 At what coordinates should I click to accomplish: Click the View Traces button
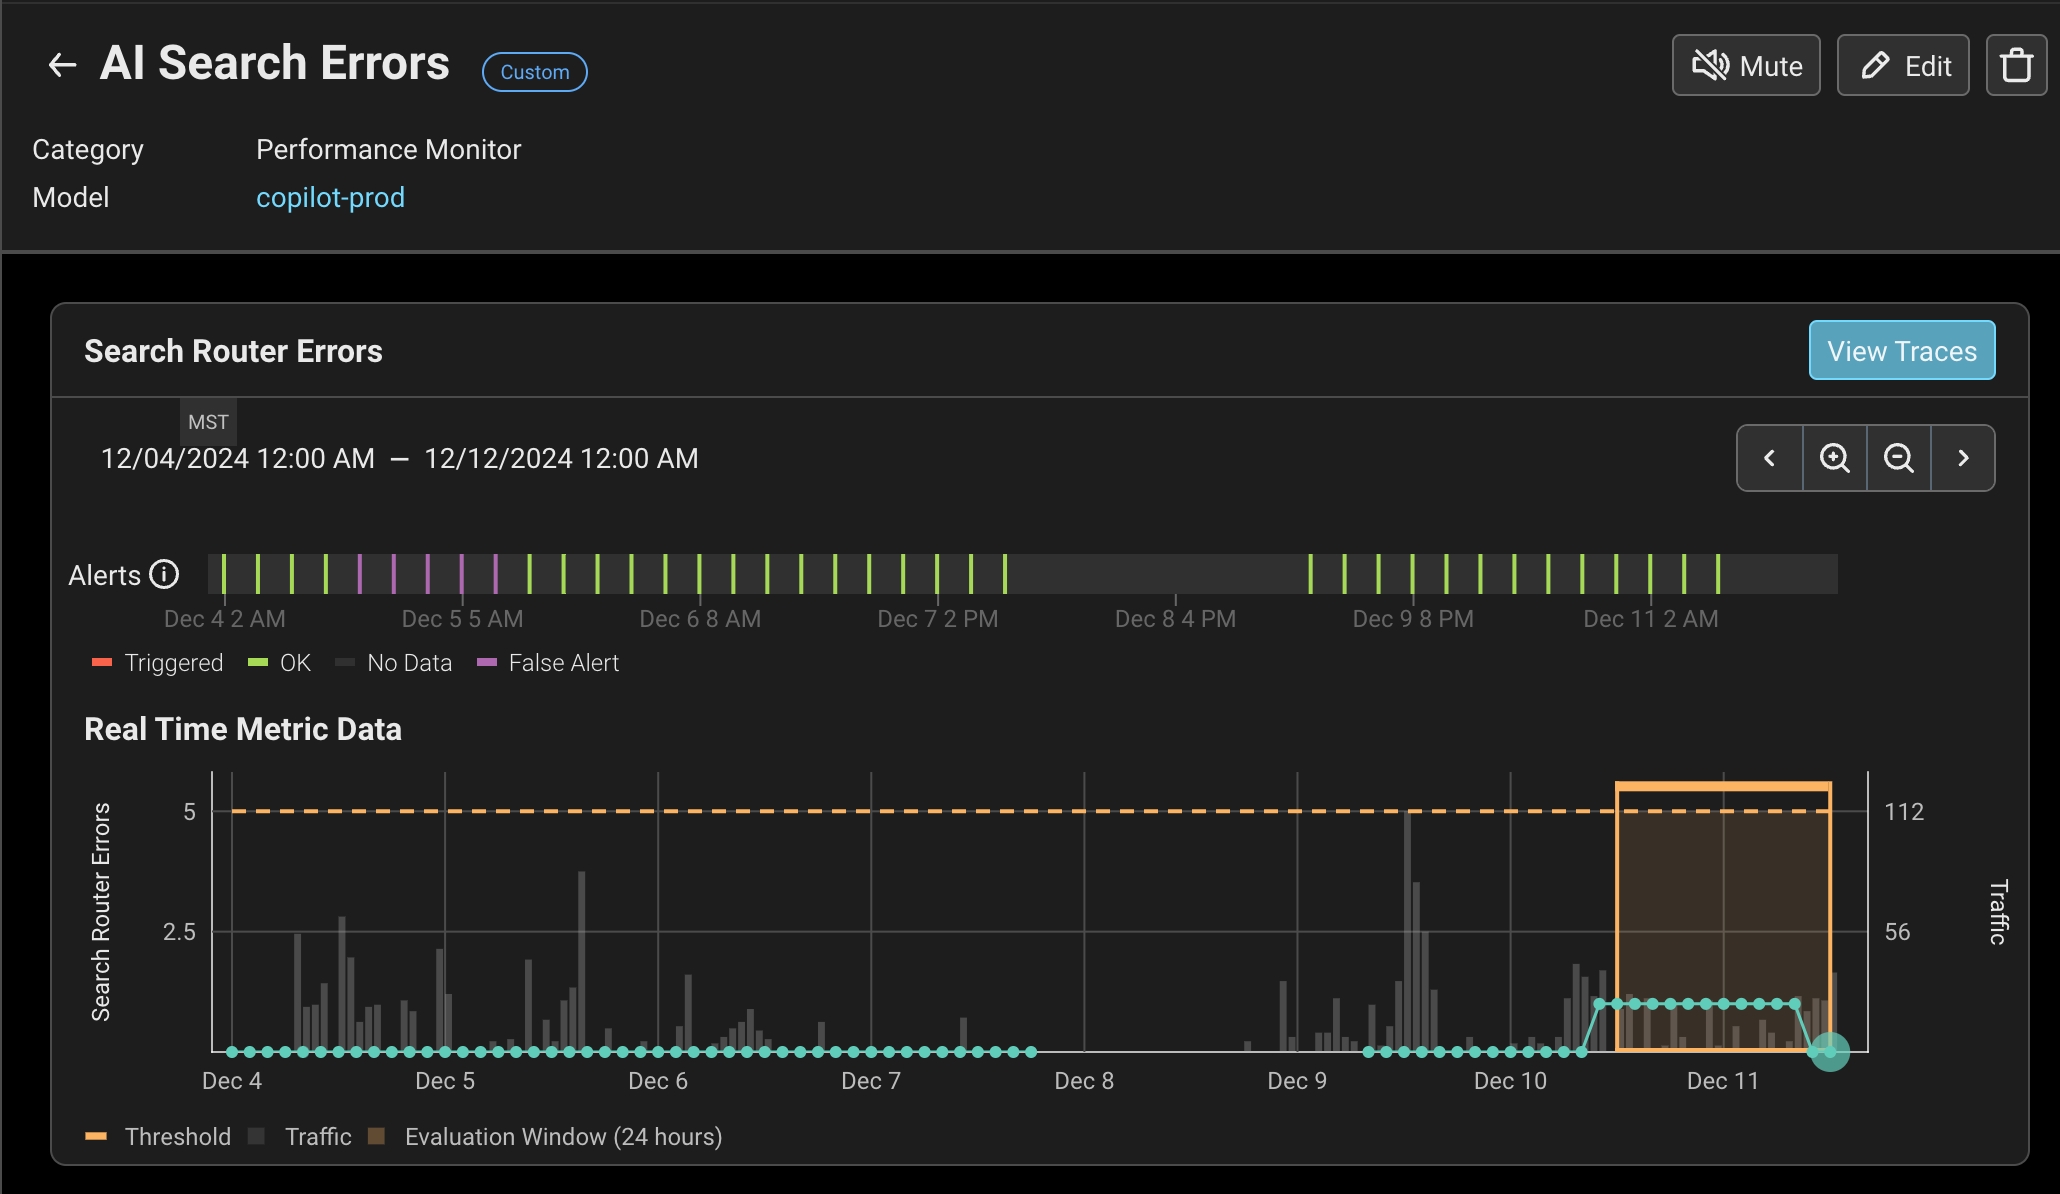point(1901,351)
